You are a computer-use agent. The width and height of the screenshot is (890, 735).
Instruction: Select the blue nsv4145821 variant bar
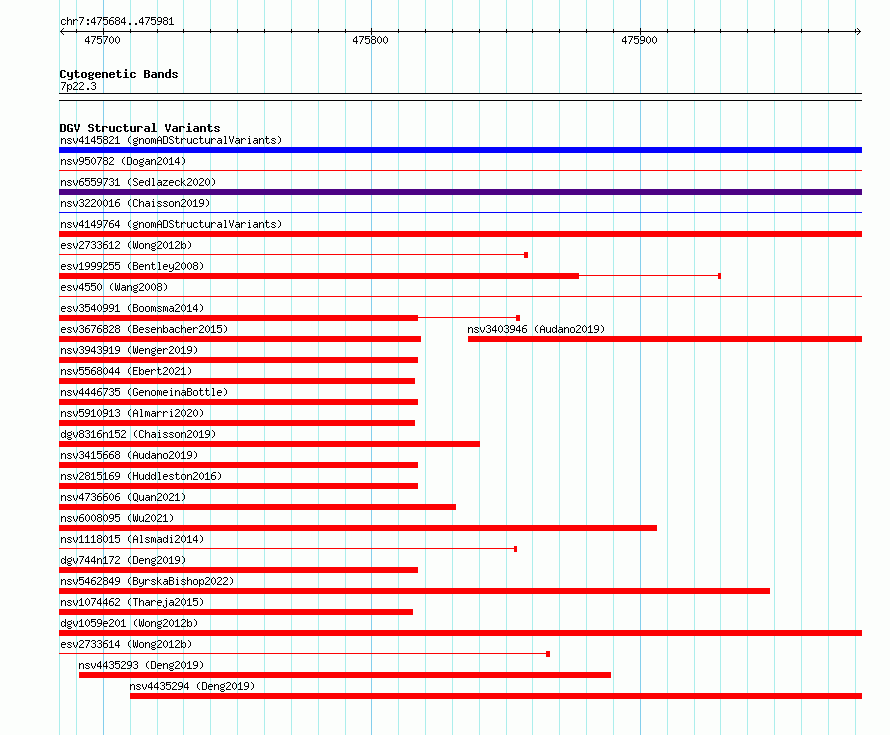coord(460,150)
